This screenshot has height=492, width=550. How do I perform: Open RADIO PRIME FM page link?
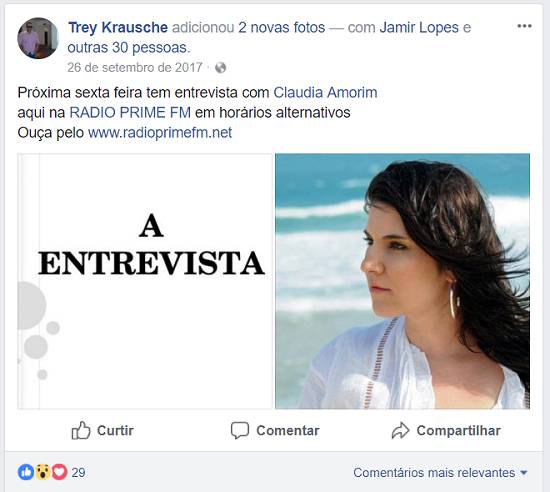tap(130, 113)
